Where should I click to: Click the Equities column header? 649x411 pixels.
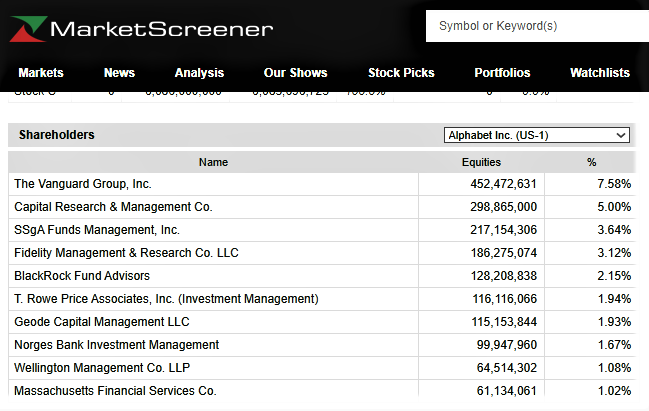(481, 162)
